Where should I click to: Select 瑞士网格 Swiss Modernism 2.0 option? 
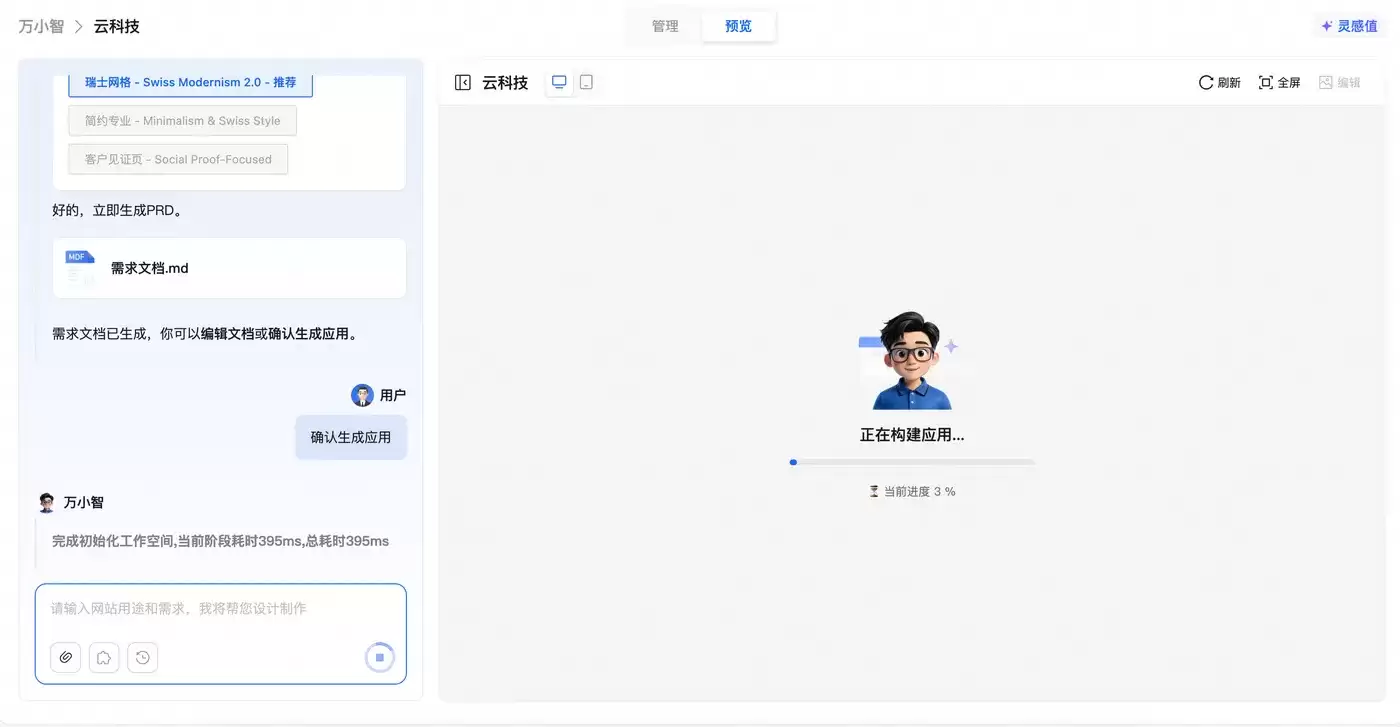190,83
